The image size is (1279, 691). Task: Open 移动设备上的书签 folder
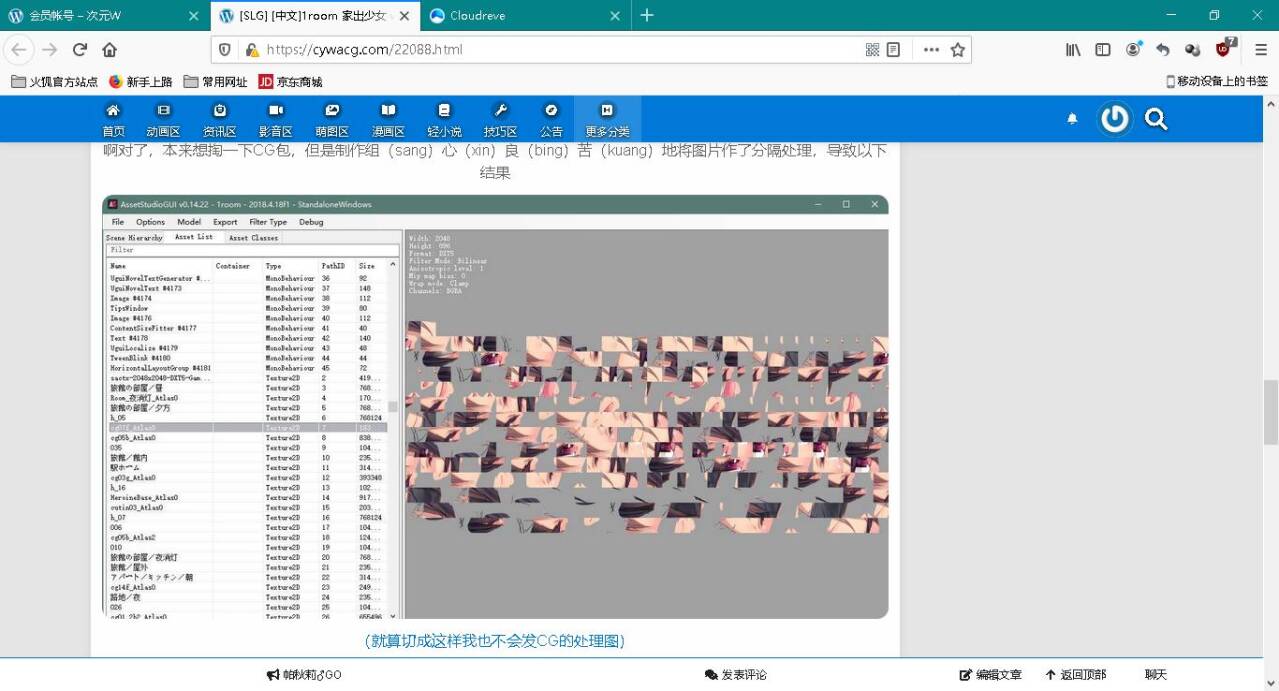click(x=1217, y=82)
